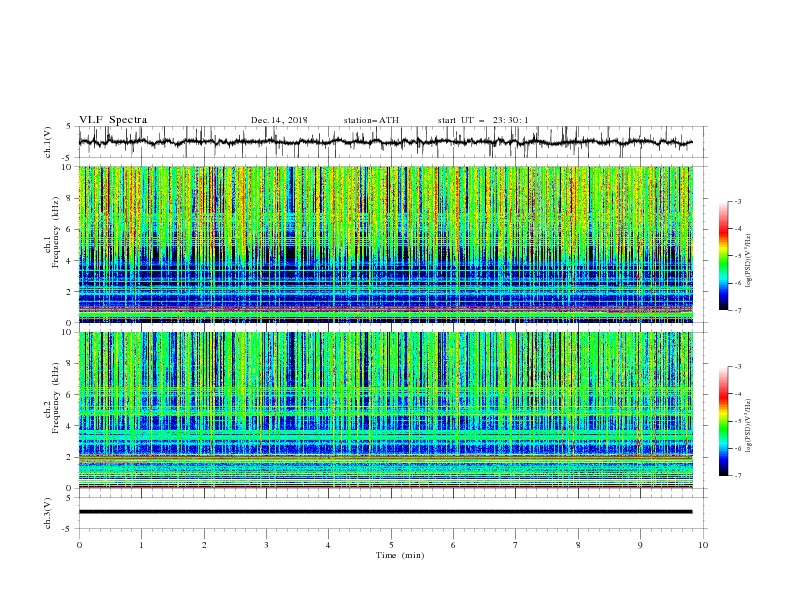
Task: Click the "station=ATH" header label
Action: (371, 120)
